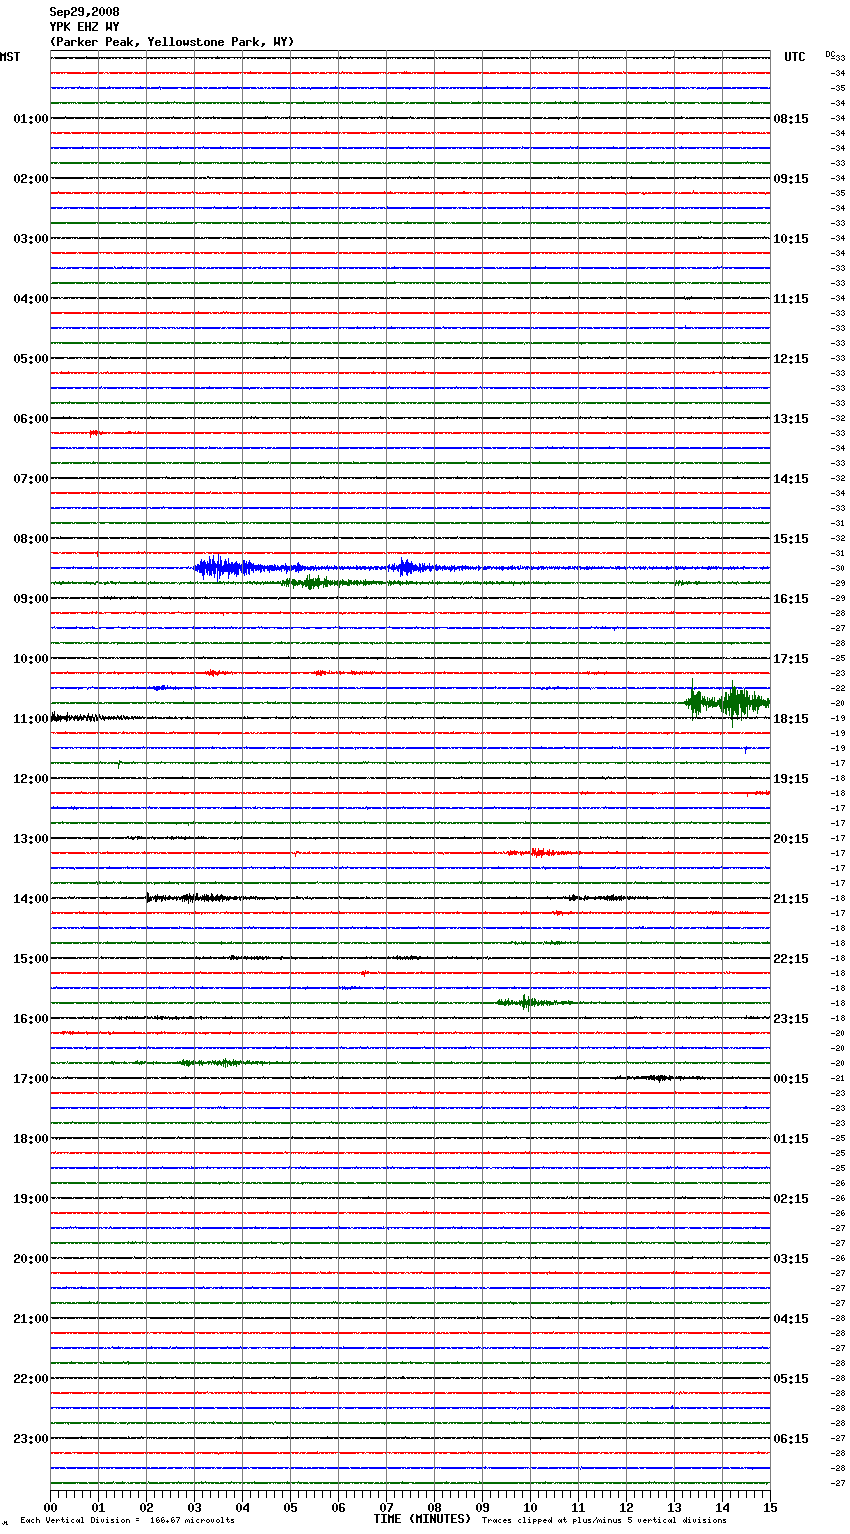Viewport: 850px width, 1534px height.
Task: Click minute 00 on the time axis
Action: pos(50,1507)
